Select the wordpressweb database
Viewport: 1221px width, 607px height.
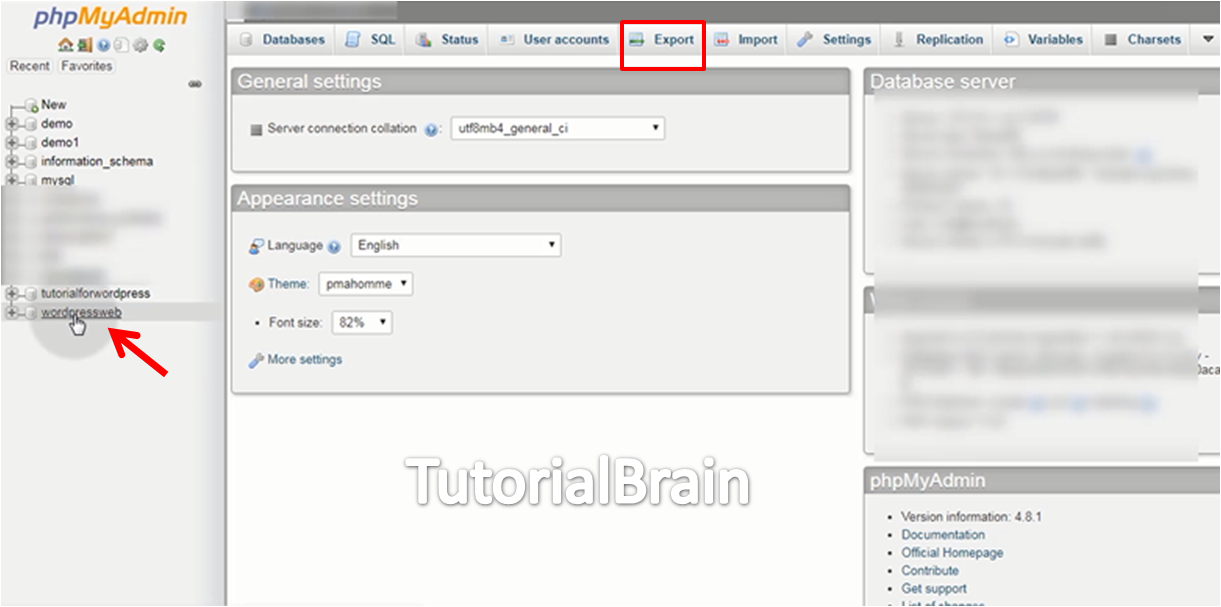tap(81, 312)
